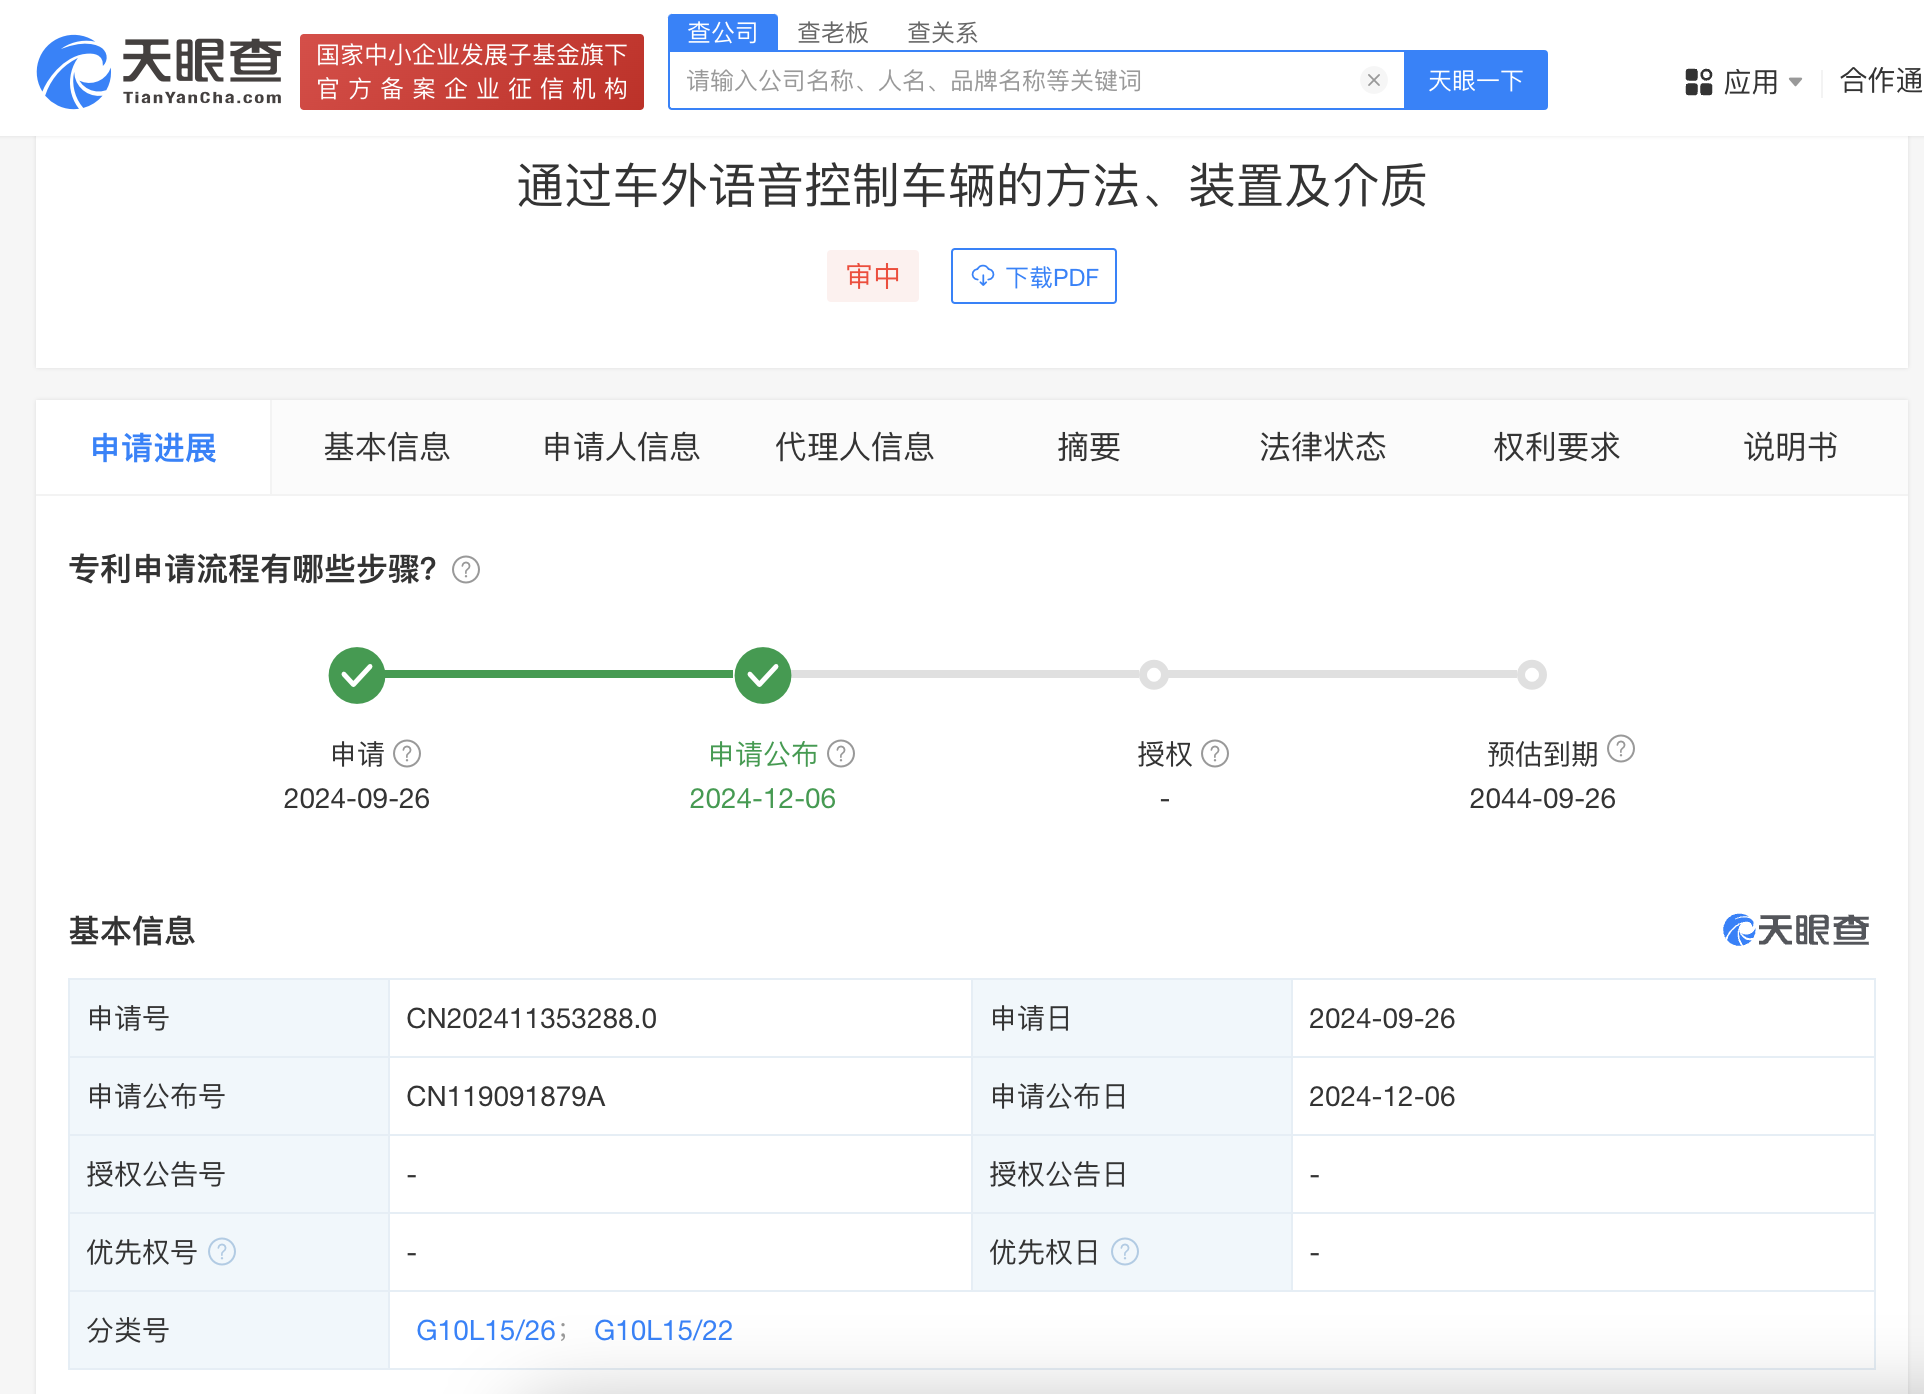Image resolution: width=1924 pixels, height=1394 pixels.
Task: Click the question mark next to 申请公布
Action: click(x=841, y=753)
